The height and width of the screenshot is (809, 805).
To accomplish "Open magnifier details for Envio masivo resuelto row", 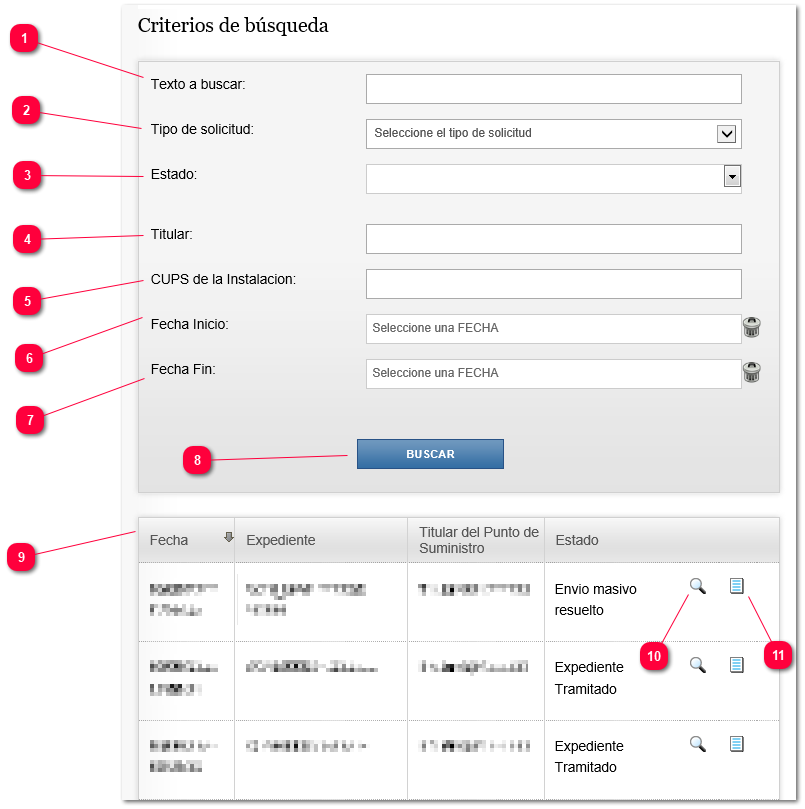I will click(x=698, y=586).
